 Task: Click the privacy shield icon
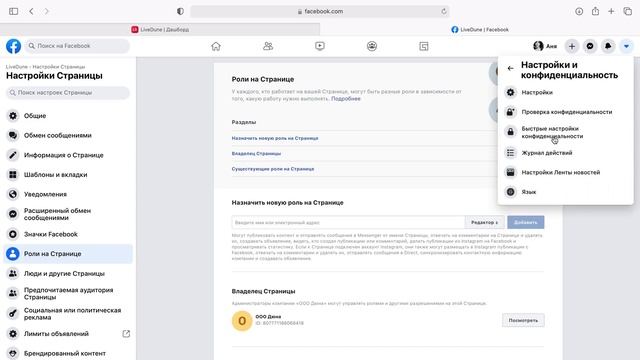(x=180, y=11)
